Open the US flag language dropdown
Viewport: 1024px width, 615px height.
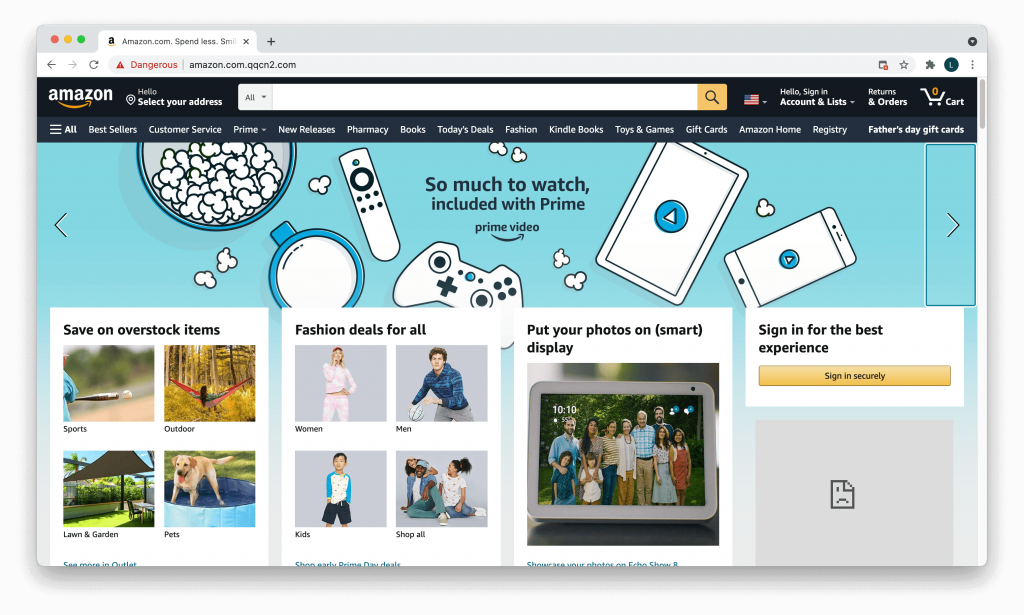[755, 100]
